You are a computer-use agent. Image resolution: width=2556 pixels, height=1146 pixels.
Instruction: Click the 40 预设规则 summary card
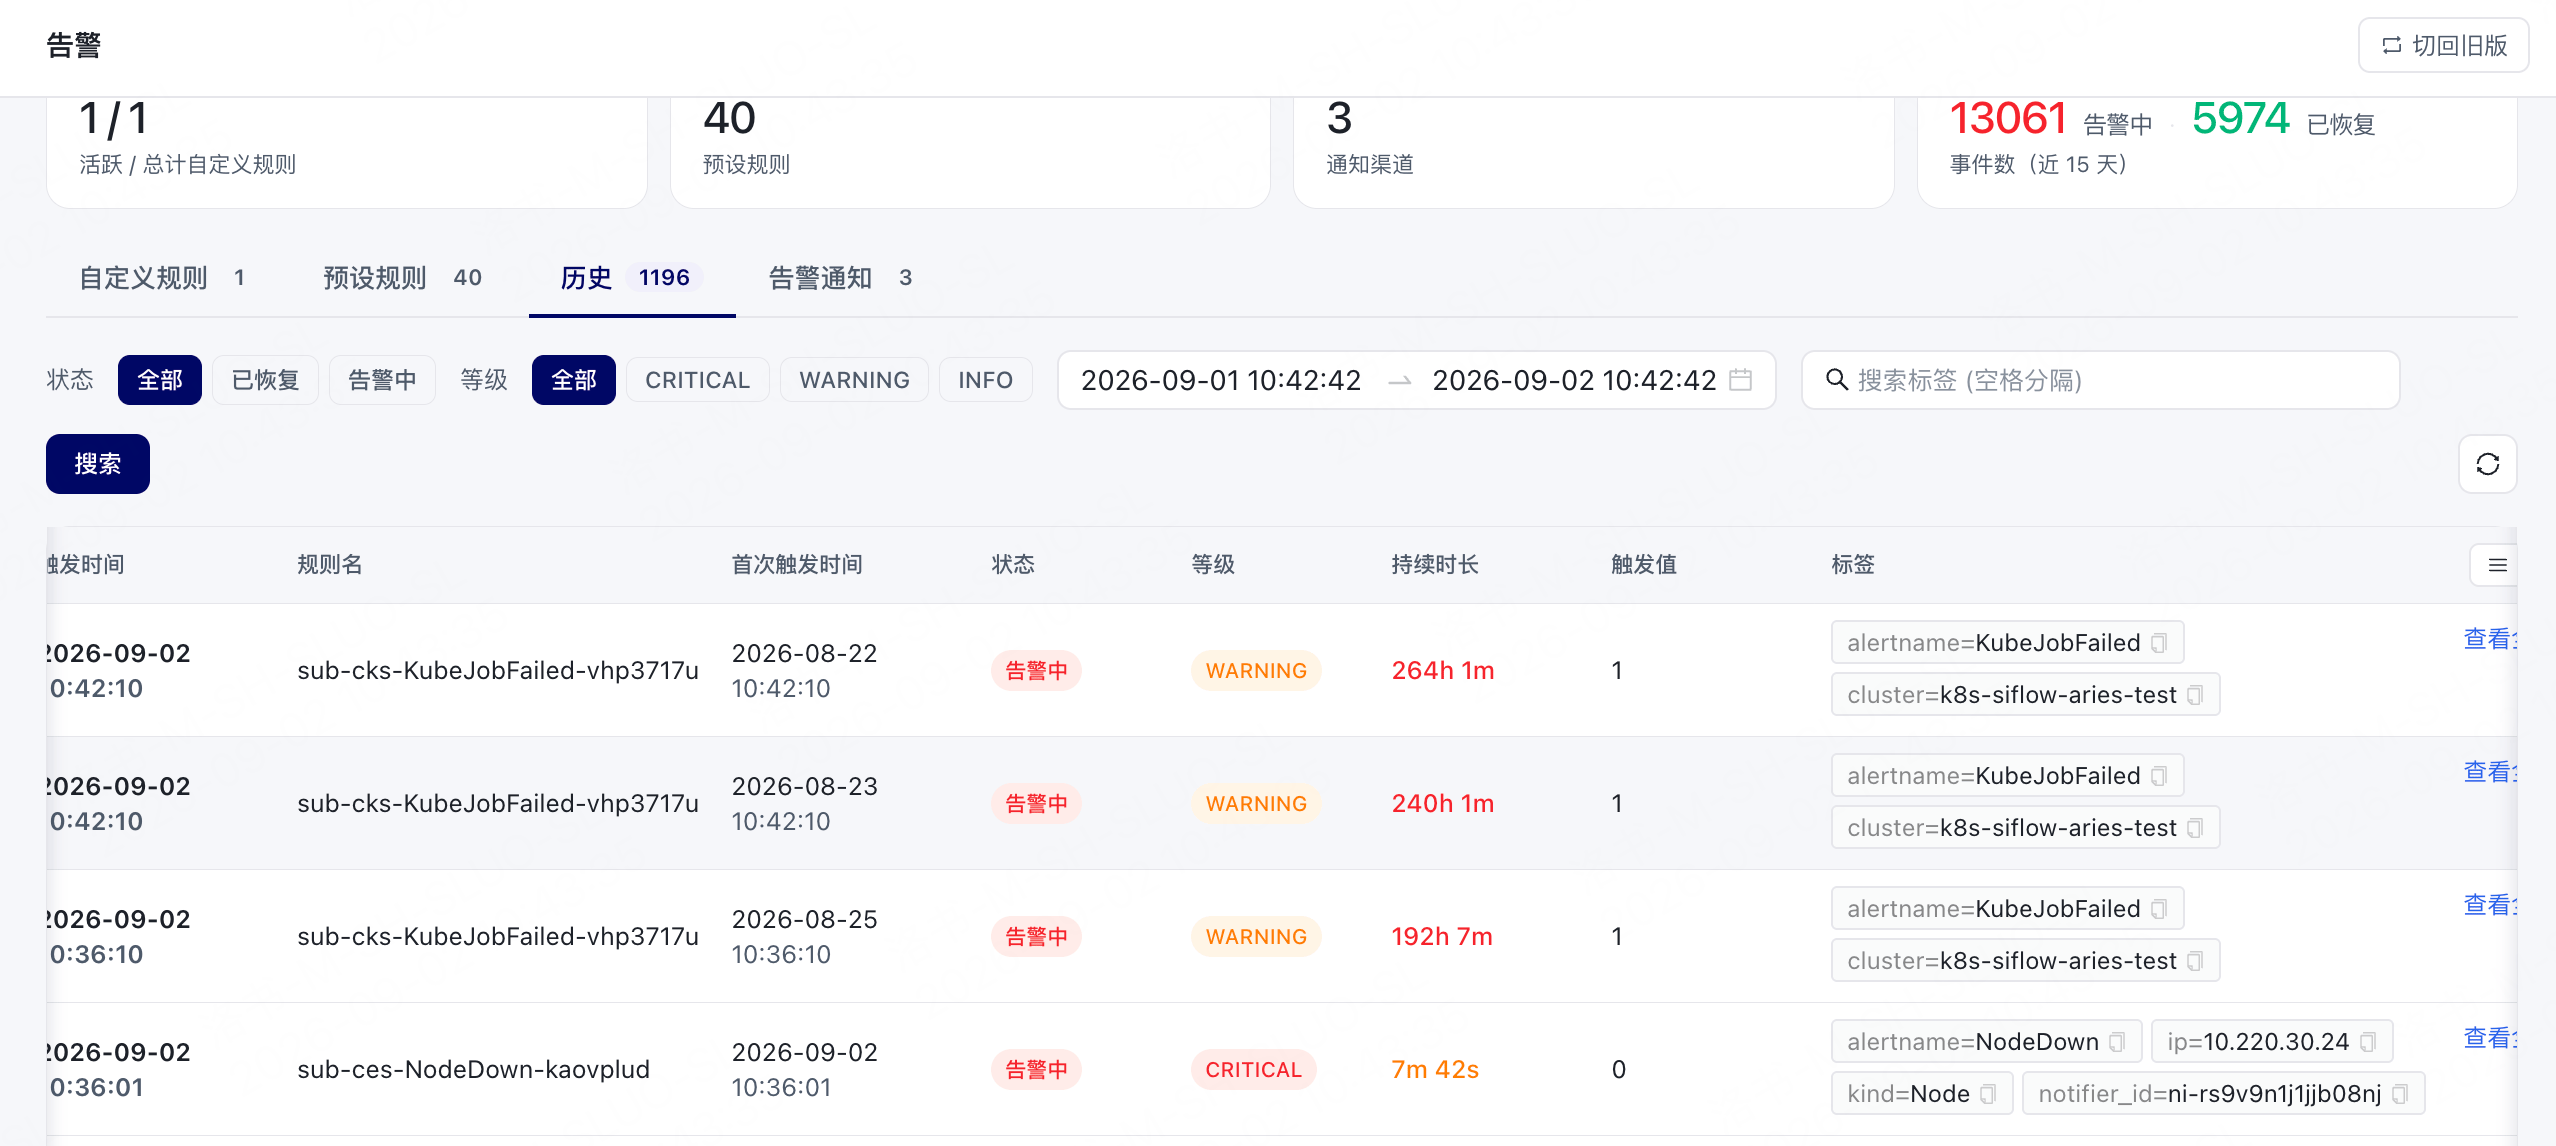970,152
